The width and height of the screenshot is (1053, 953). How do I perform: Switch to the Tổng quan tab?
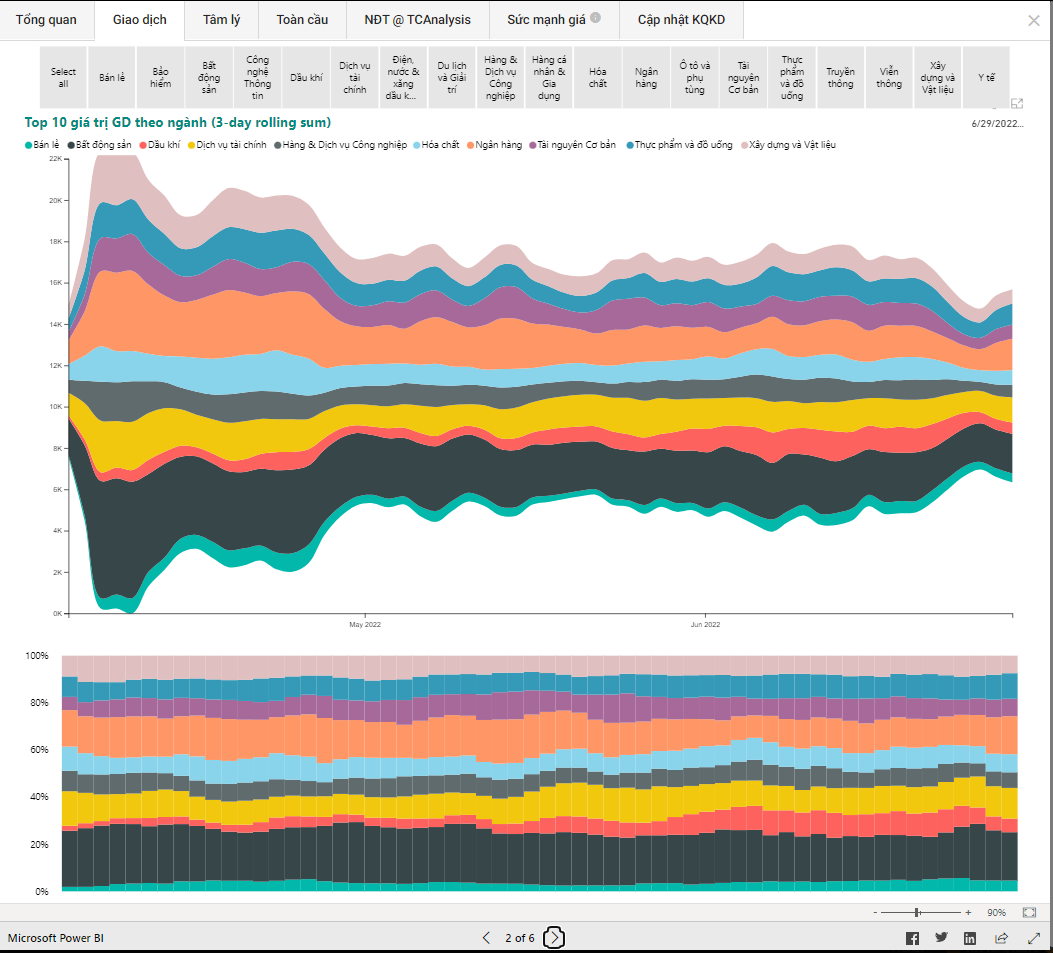click(46, 20)
